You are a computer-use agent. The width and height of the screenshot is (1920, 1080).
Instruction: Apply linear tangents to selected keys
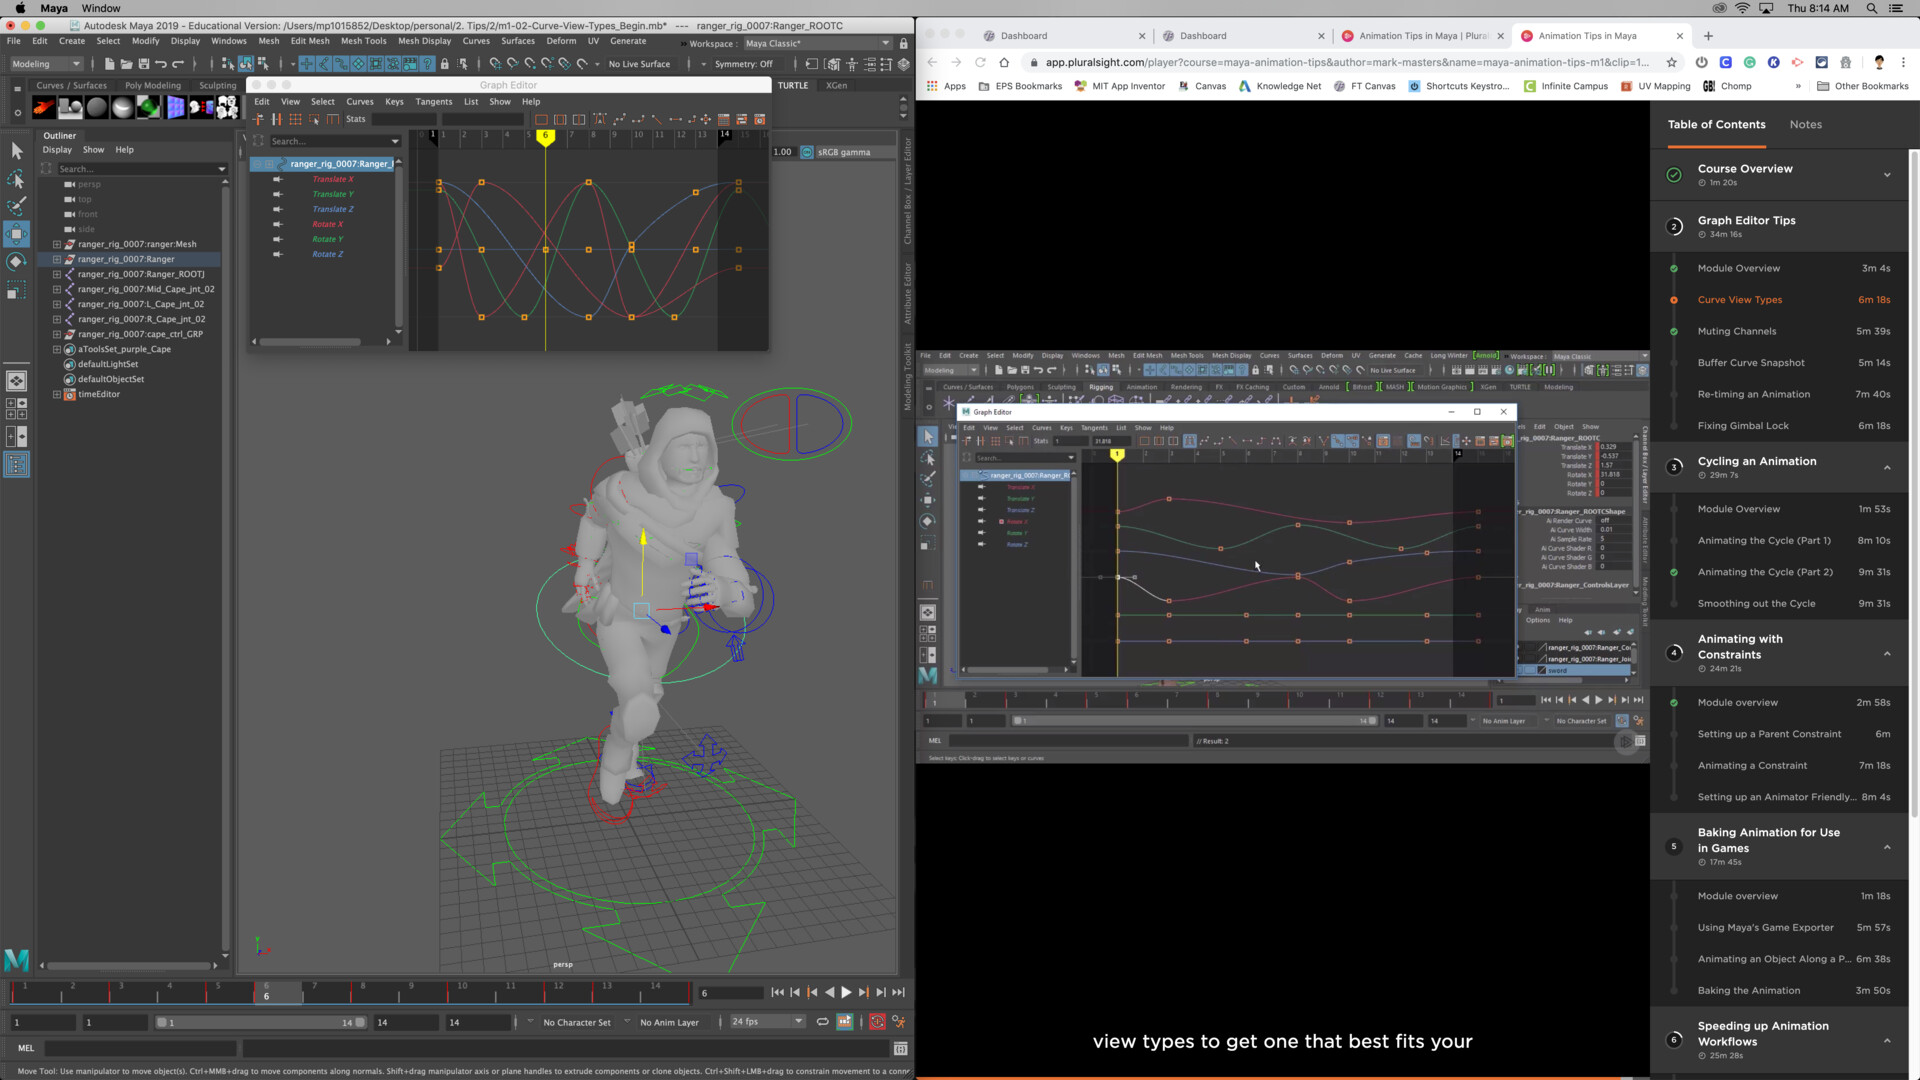[x=657, y=119]
